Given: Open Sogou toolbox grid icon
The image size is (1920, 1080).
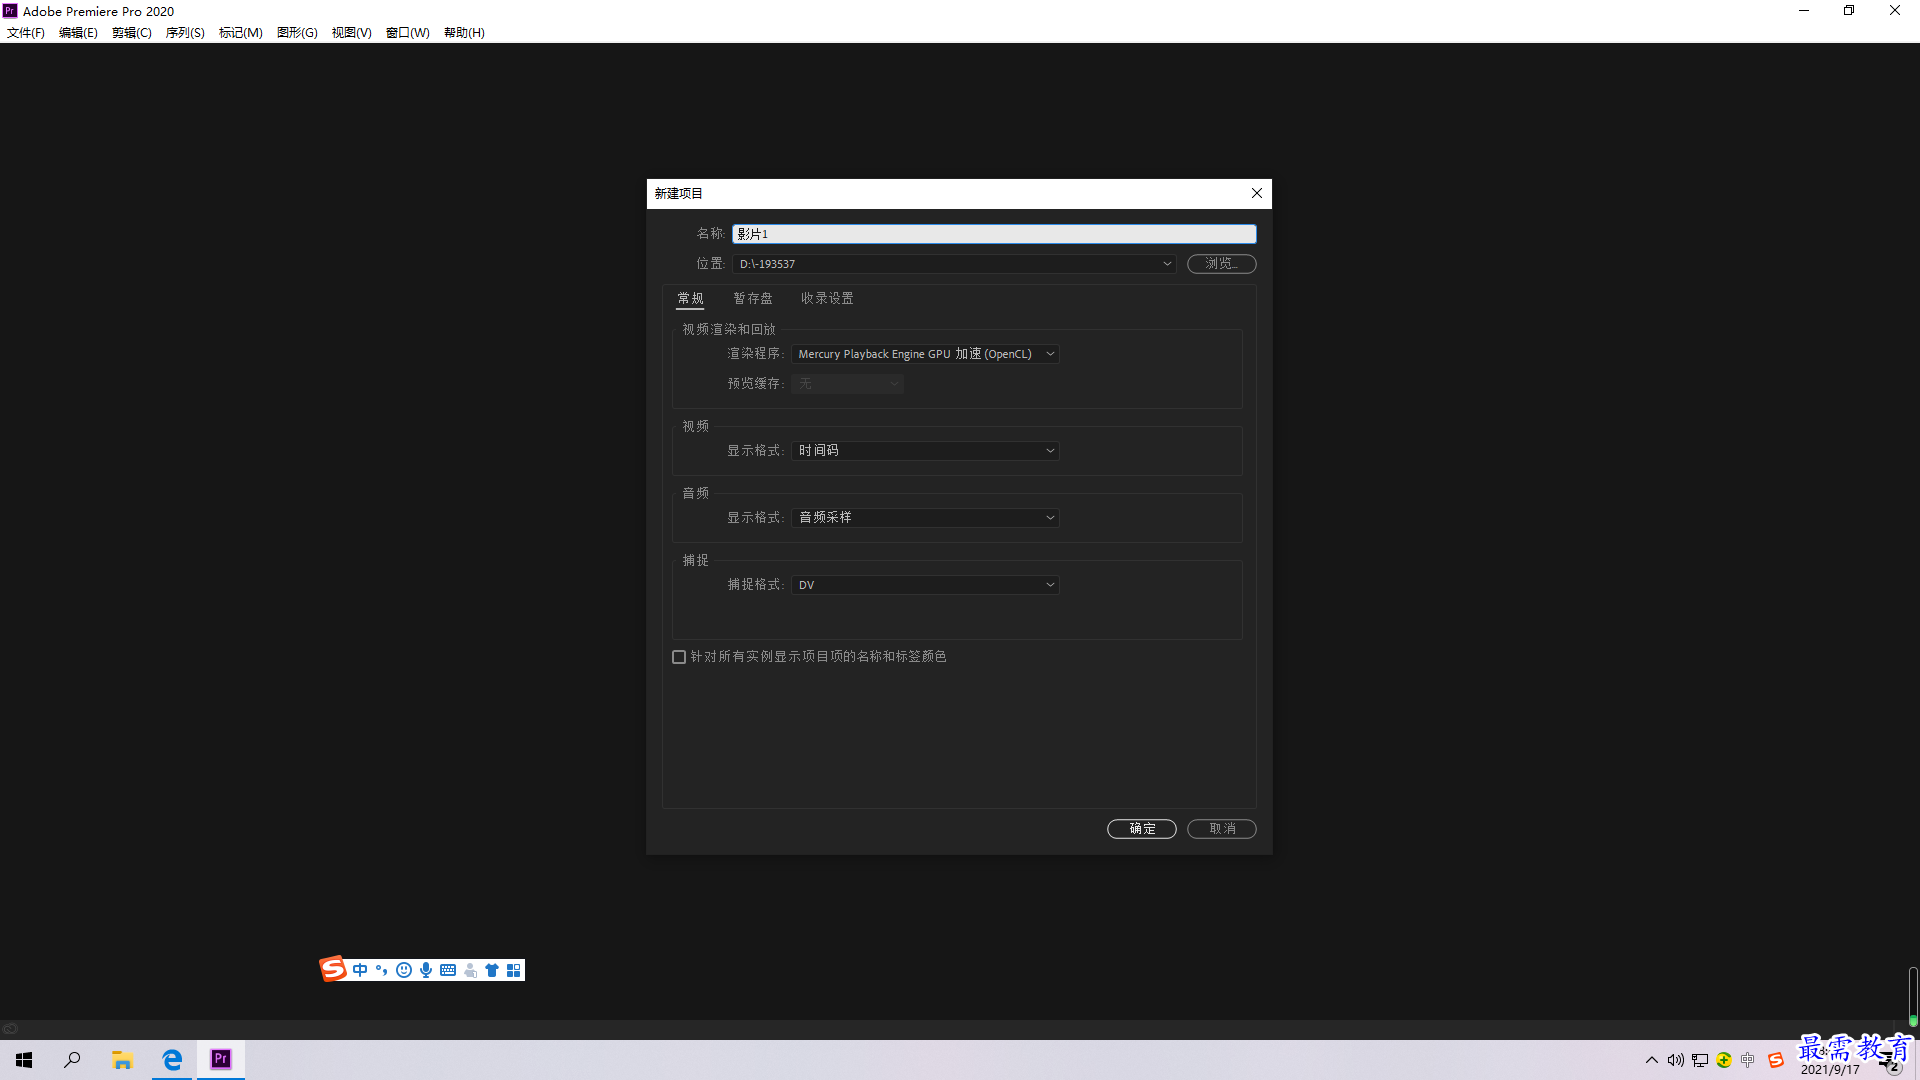Looking at the screenshot, I should (514, 970).
